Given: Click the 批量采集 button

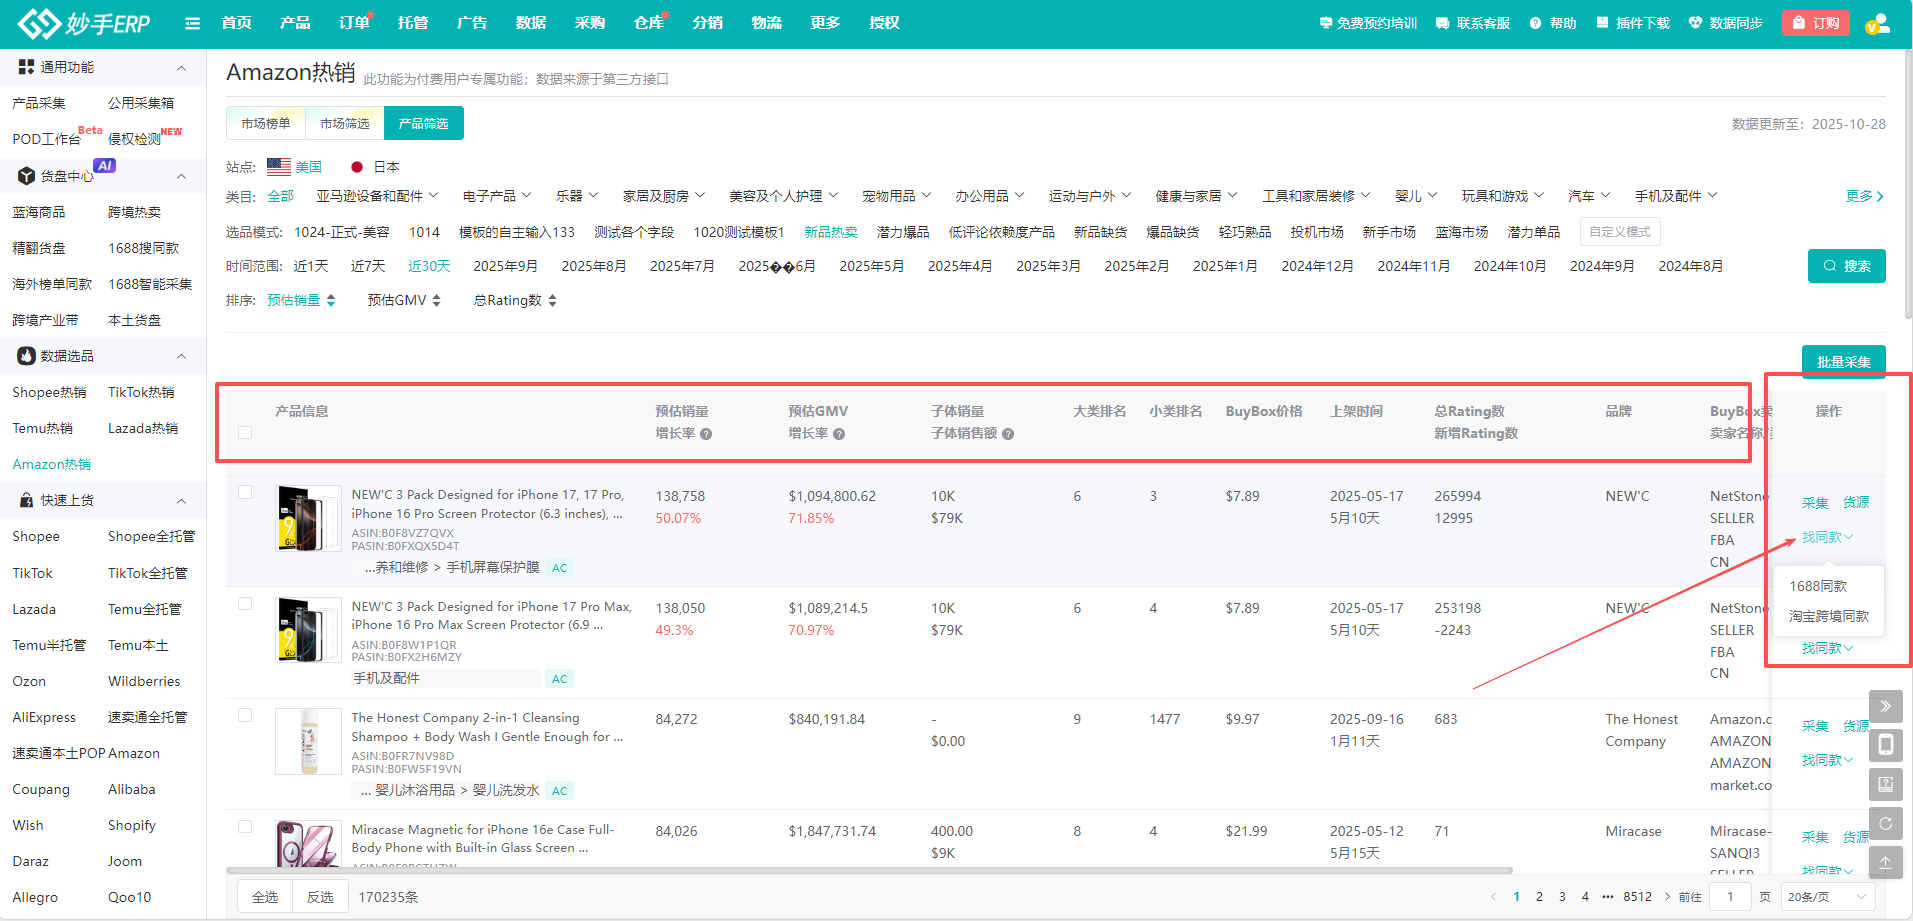Looking at the screenshot, I should (1843, 362).
